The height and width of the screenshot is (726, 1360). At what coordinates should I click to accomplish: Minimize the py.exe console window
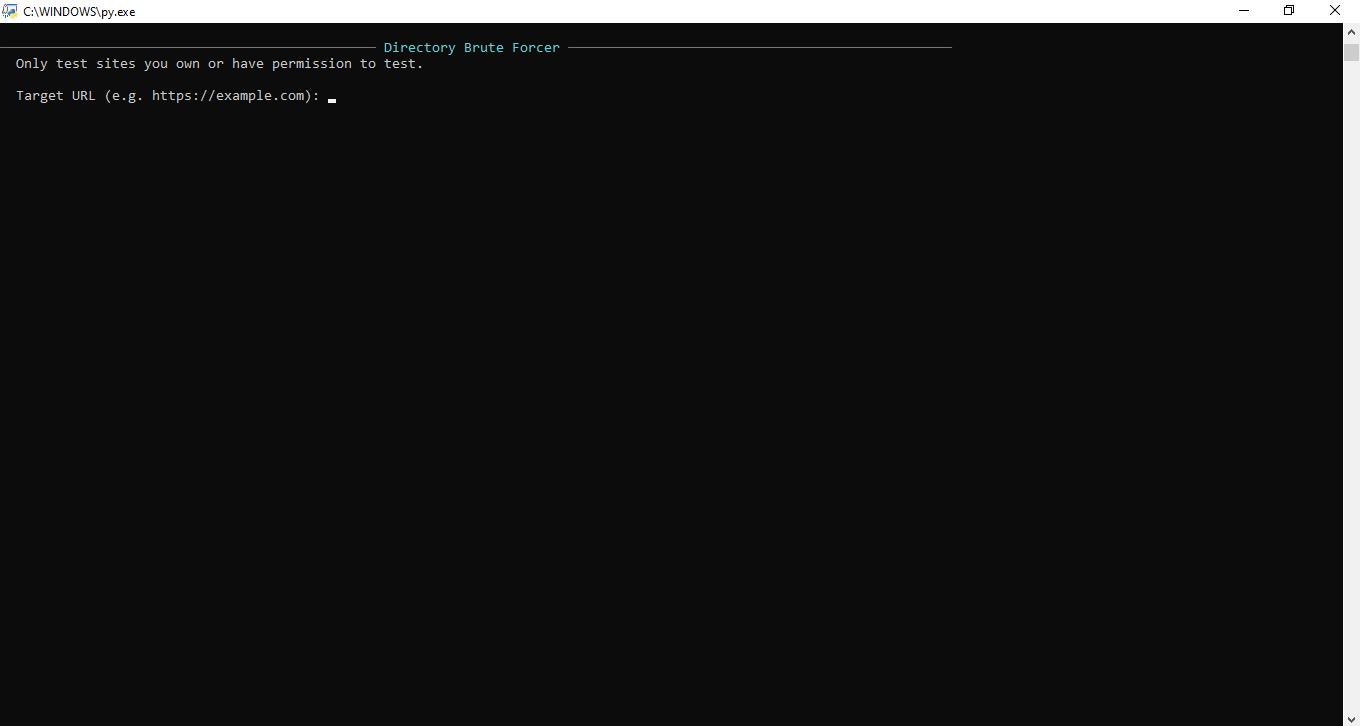tap(1244, 11)
